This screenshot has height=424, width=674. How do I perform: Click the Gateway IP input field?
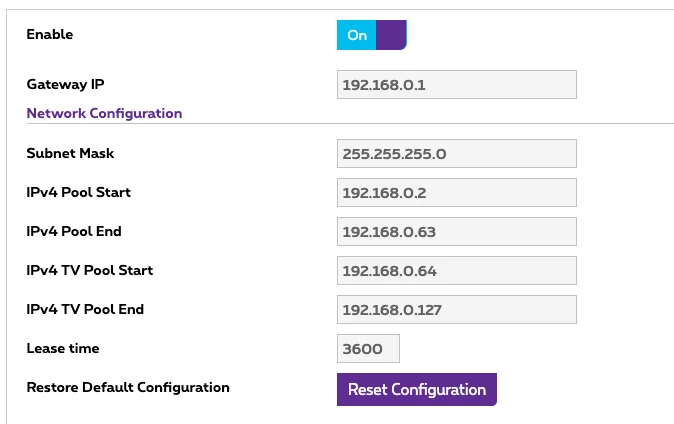click(x=457, y=85)
